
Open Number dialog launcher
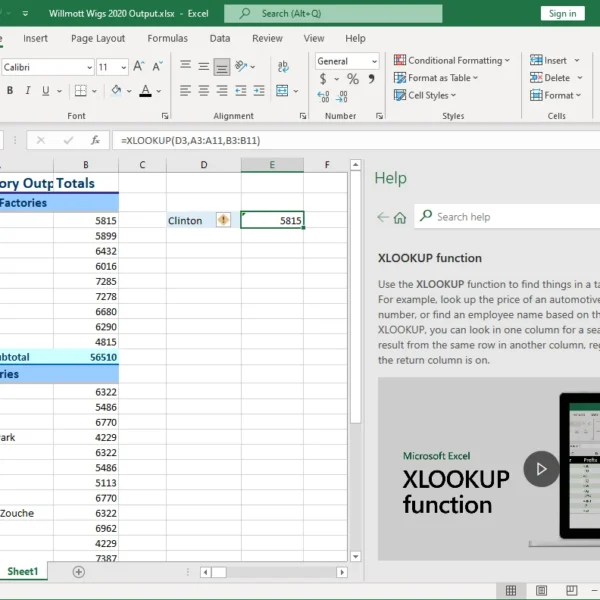[x=379, y=116]
